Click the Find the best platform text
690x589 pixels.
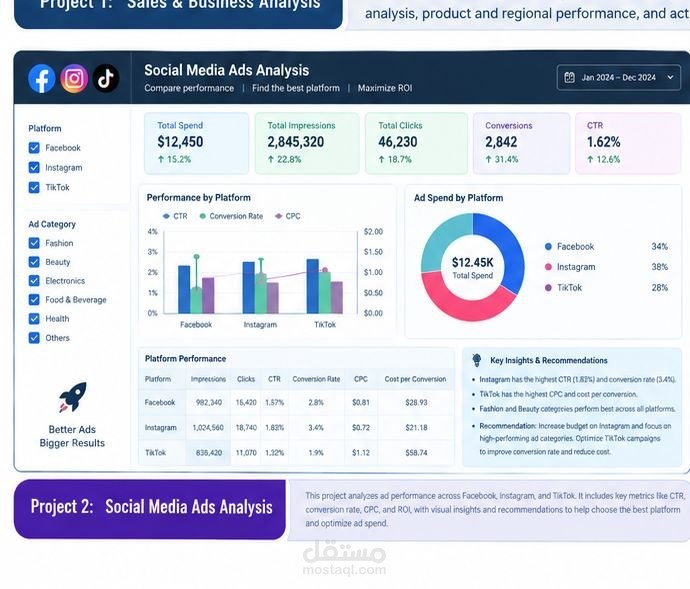[x=296, y=88]
